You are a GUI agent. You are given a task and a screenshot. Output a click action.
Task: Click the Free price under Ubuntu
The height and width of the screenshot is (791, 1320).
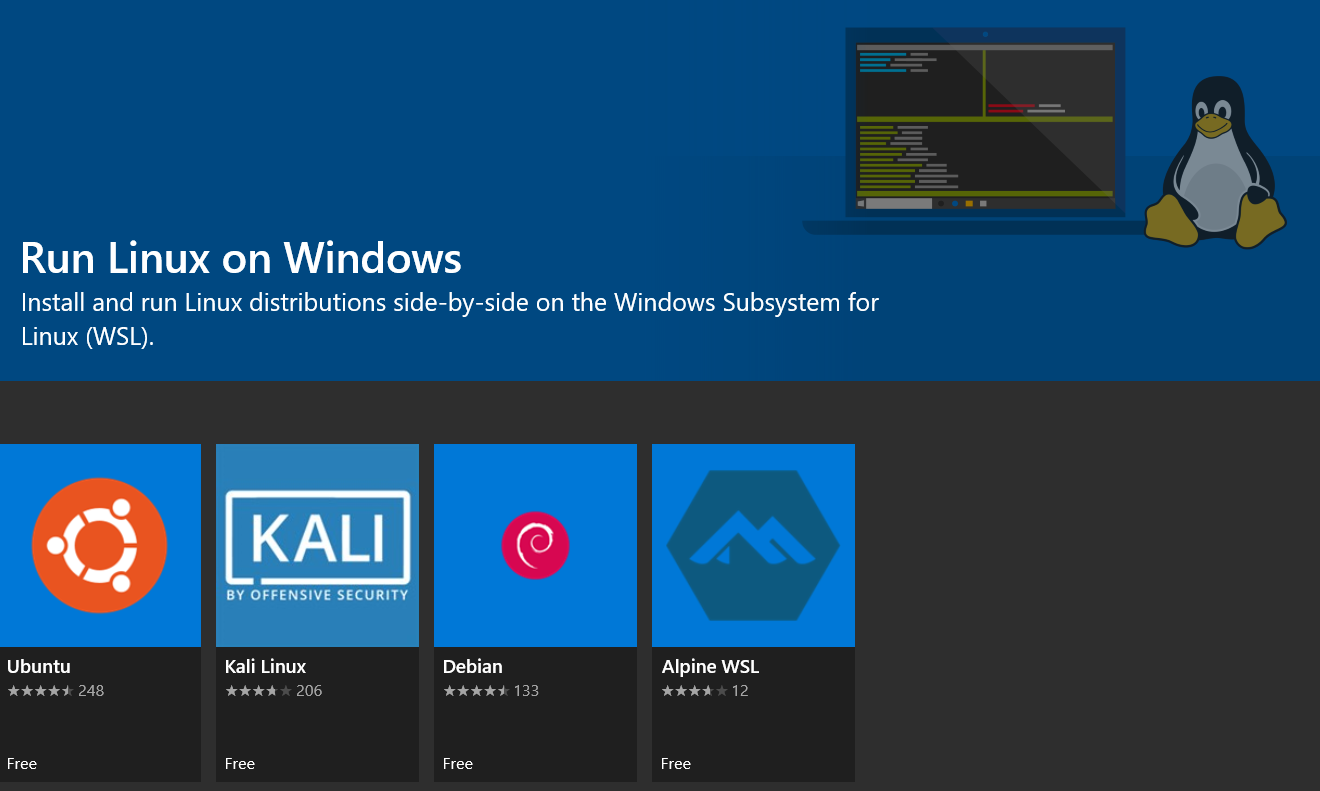point(22,764)
